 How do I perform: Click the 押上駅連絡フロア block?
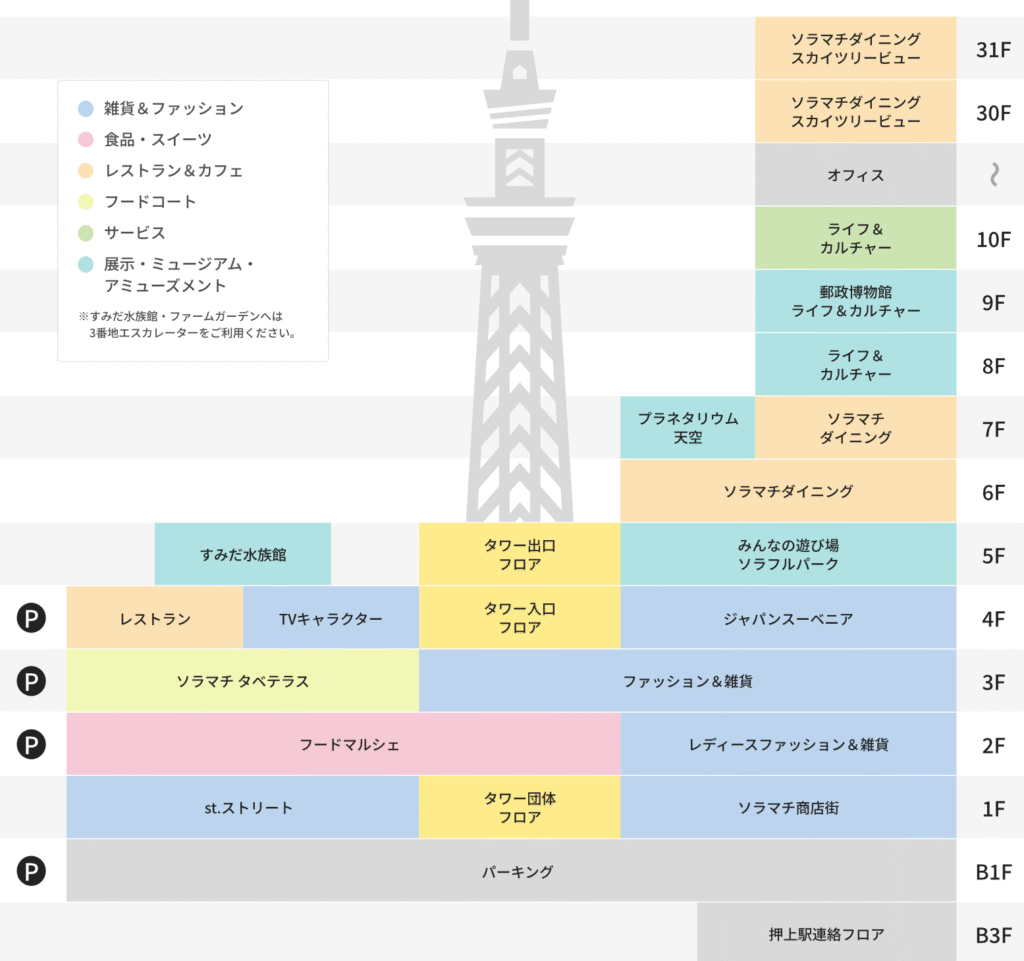pyautogui.click(x=826, y=935)
